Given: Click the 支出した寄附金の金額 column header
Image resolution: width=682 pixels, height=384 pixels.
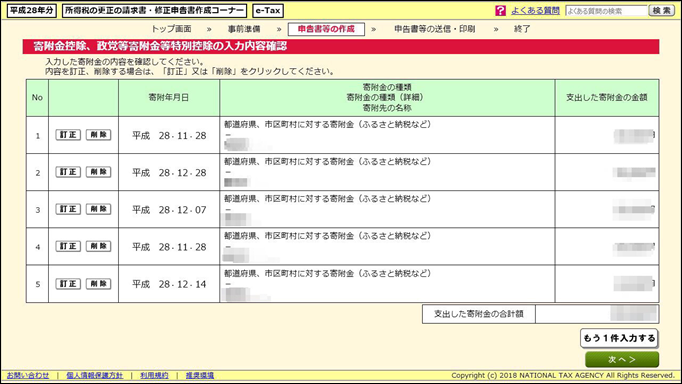Looking at the screenshot, I should [x=607, y=98].
